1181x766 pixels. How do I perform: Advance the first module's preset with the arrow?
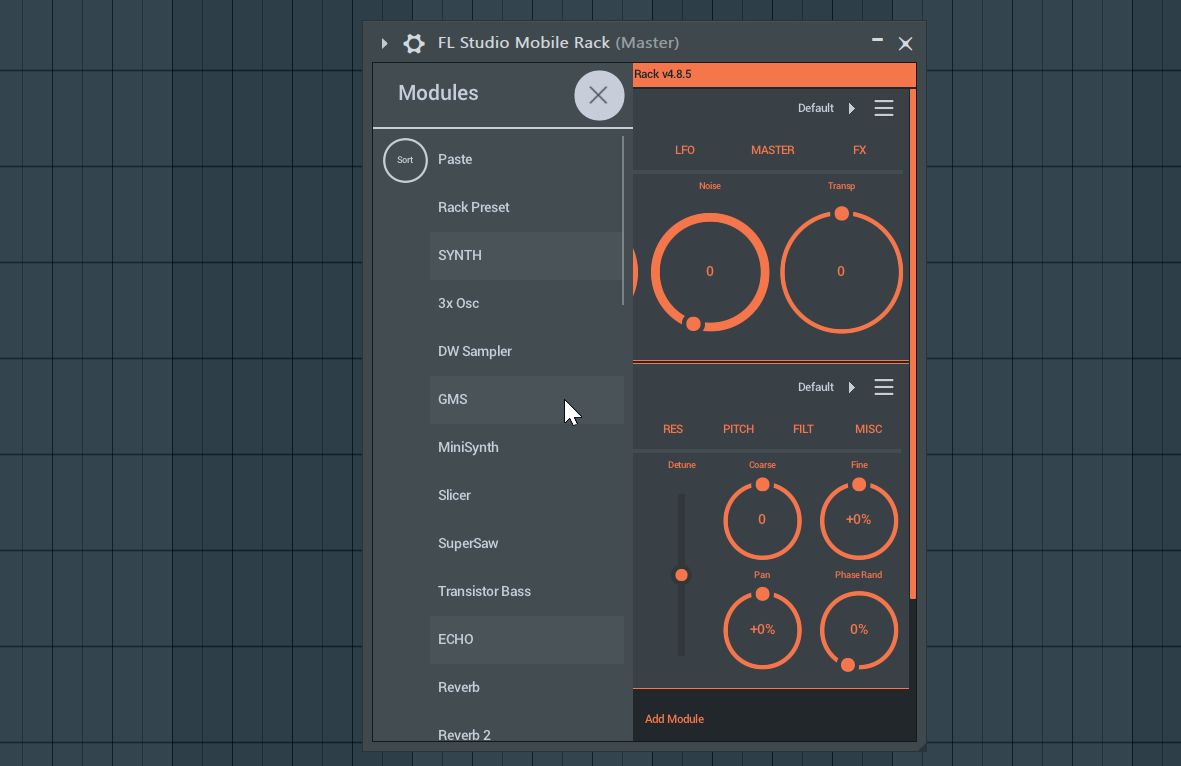tap(852, 108)
